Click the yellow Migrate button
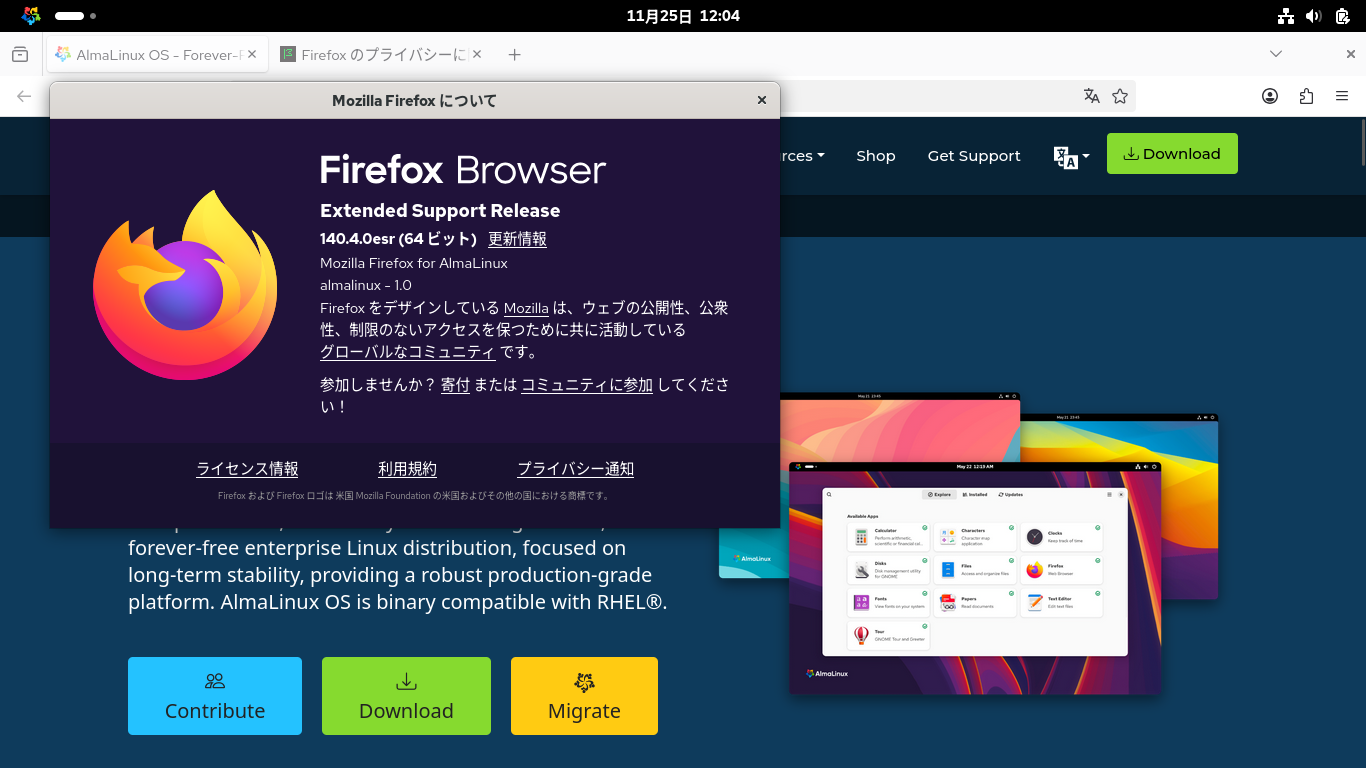 [584, 696]
